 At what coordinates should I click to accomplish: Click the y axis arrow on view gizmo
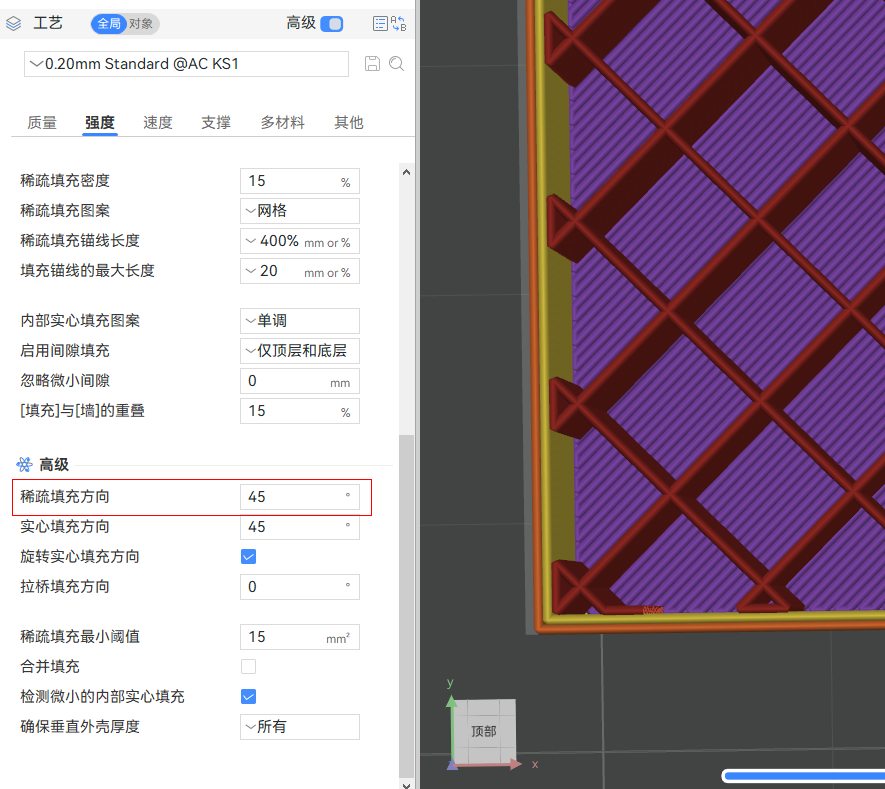pos(452,700)
